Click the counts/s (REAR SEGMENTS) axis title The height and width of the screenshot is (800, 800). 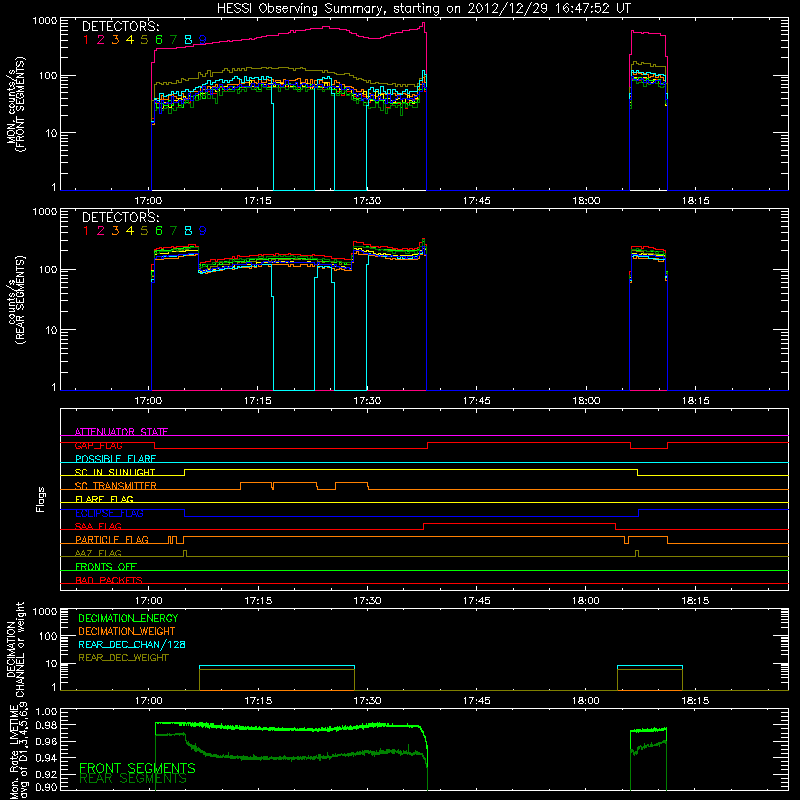tap(15, 300)
